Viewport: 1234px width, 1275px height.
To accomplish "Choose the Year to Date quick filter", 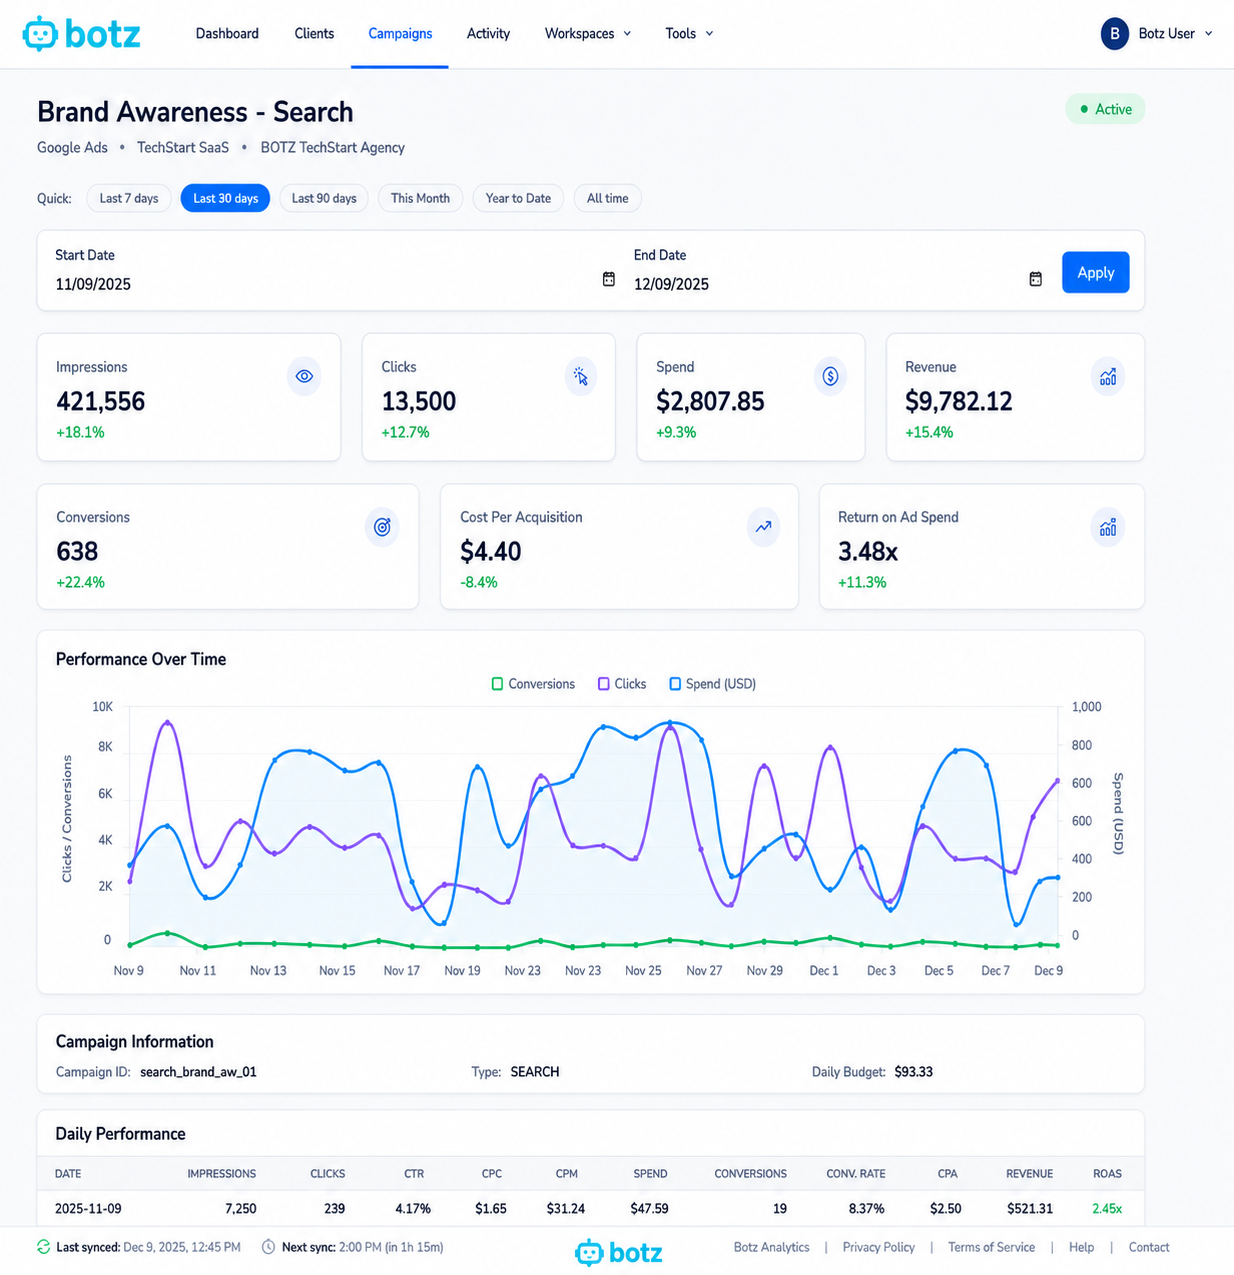I will (518, 198).
